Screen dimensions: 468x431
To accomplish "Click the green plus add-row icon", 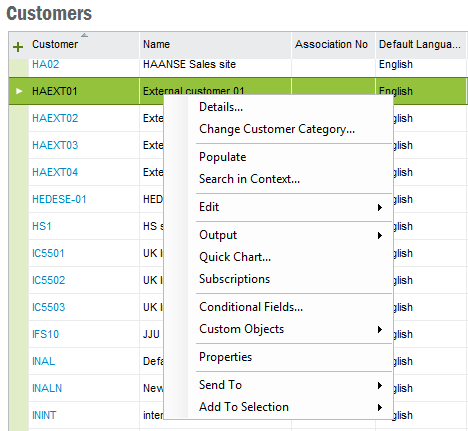I will pyautogui.click(x=18, y=47).
